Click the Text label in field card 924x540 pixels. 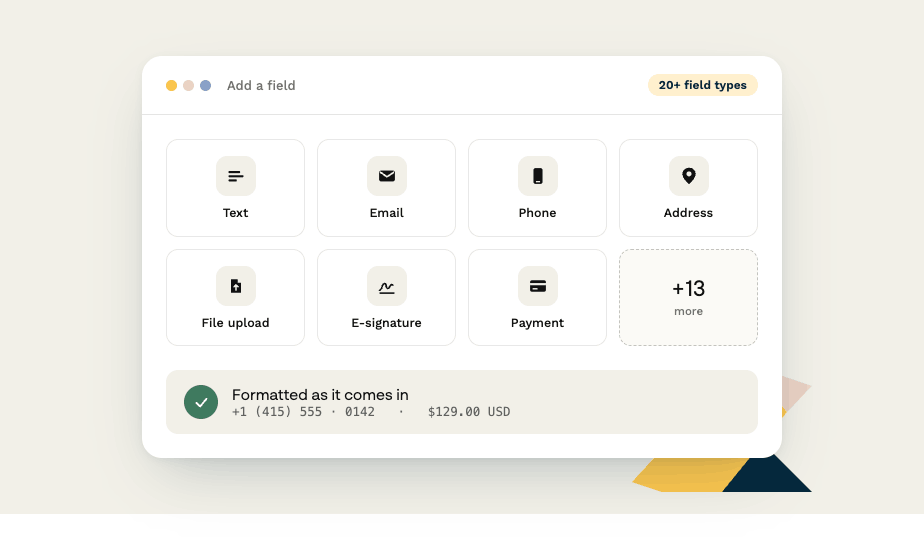coord(236,213)
